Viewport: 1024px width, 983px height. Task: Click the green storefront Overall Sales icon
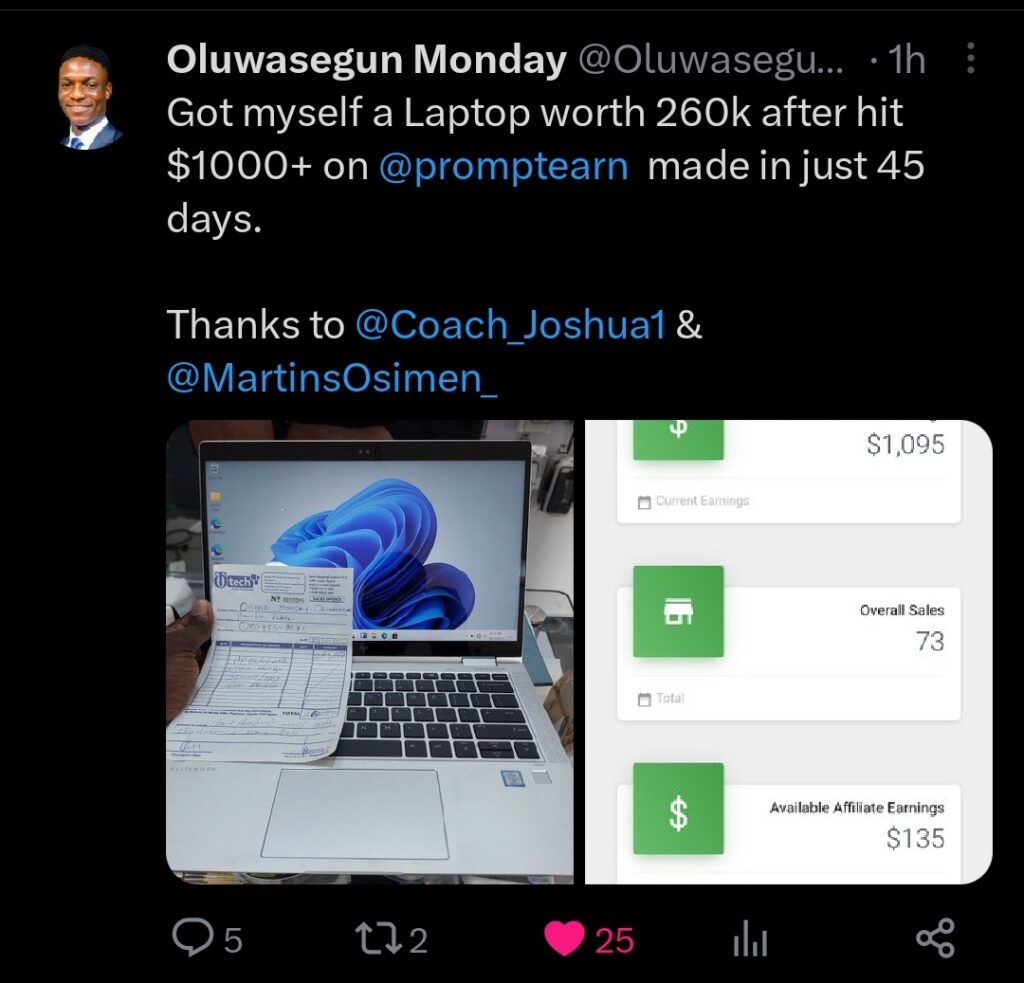tap(679, 611)
